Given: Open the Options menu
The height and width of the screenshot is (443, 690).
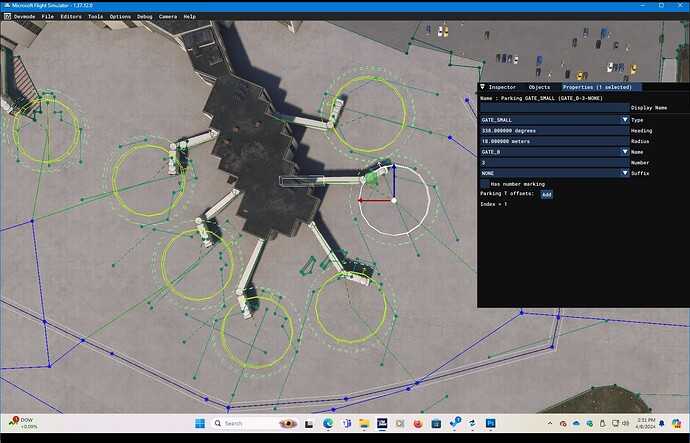Looking at the screenshot, I should (x=120, y=17).
